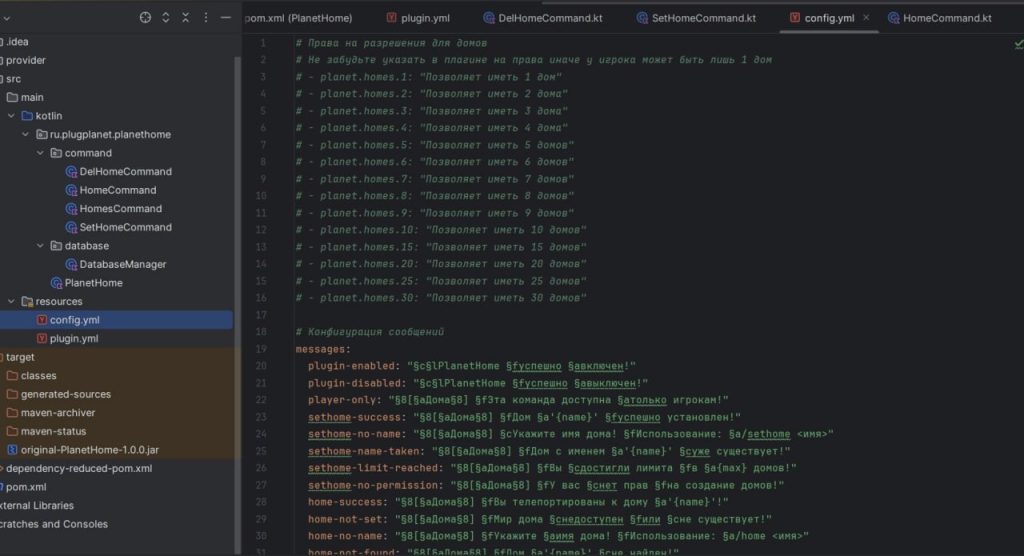
Task: Click line number 19 in the gutter
Action: click(261, 349)
